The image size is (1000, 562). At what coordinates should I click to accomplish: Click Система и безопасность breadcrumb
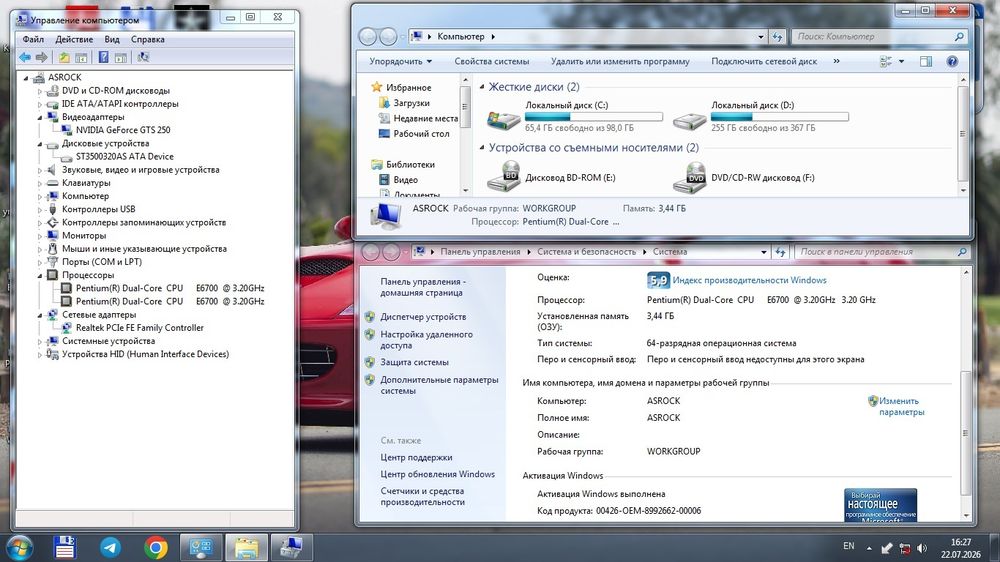pos(586,252)
